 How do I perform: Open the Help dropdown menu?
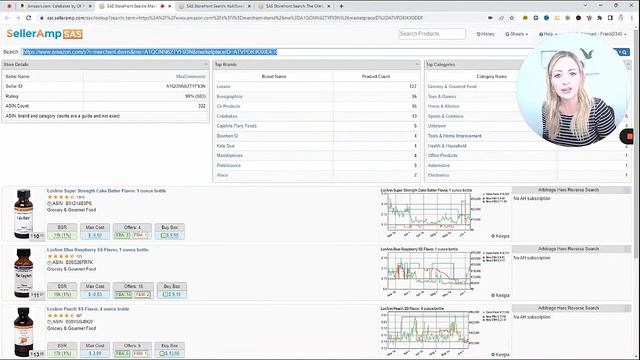coord(548,34)
